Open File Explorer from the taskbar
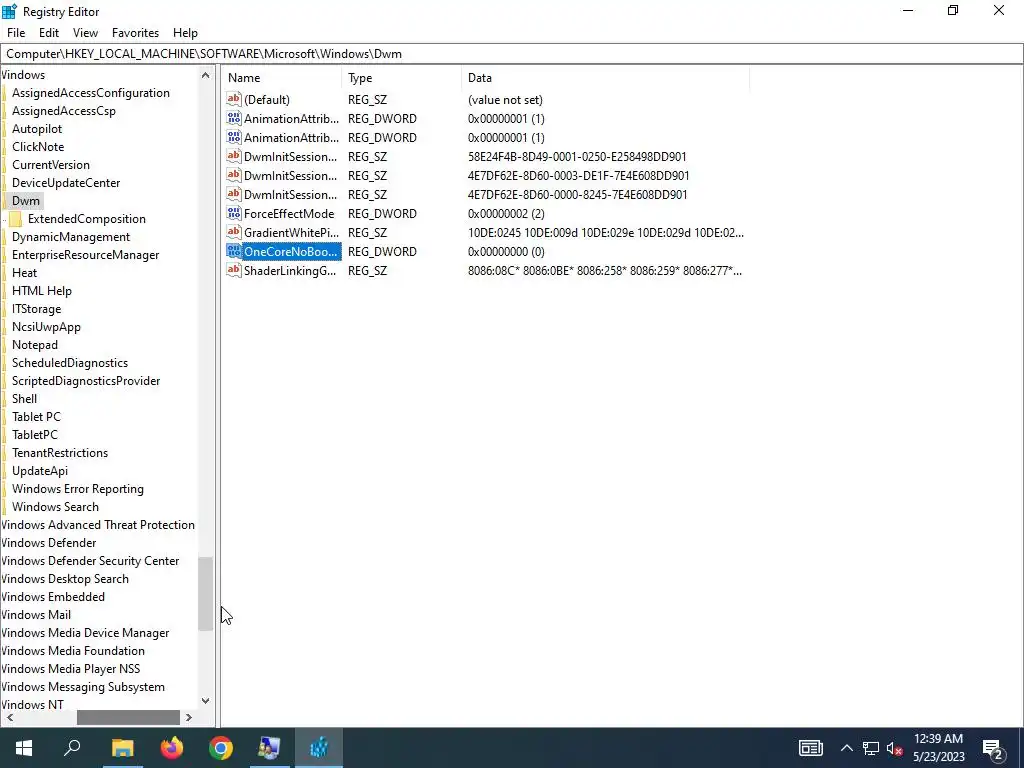1024x768 pixels. point(122,748)
